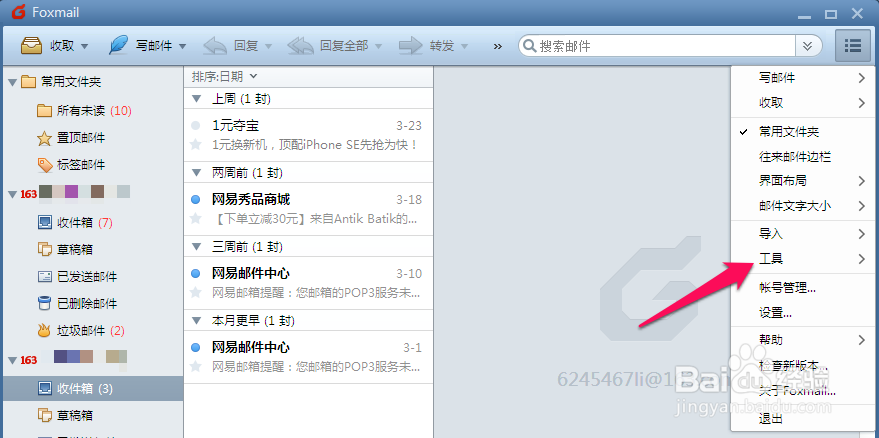Toggle unread dot on 3-10 网易邮件中心 email
Viewport: 879px width, 438px height.
[x=196, y=273]
